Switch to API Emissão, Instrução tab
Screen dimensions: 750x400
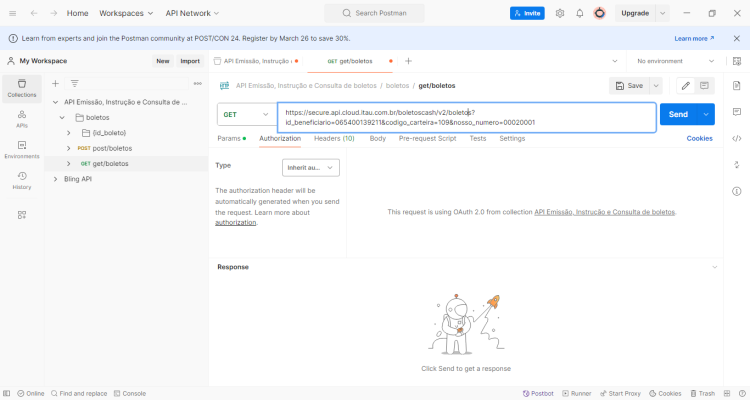click(257, 61)
